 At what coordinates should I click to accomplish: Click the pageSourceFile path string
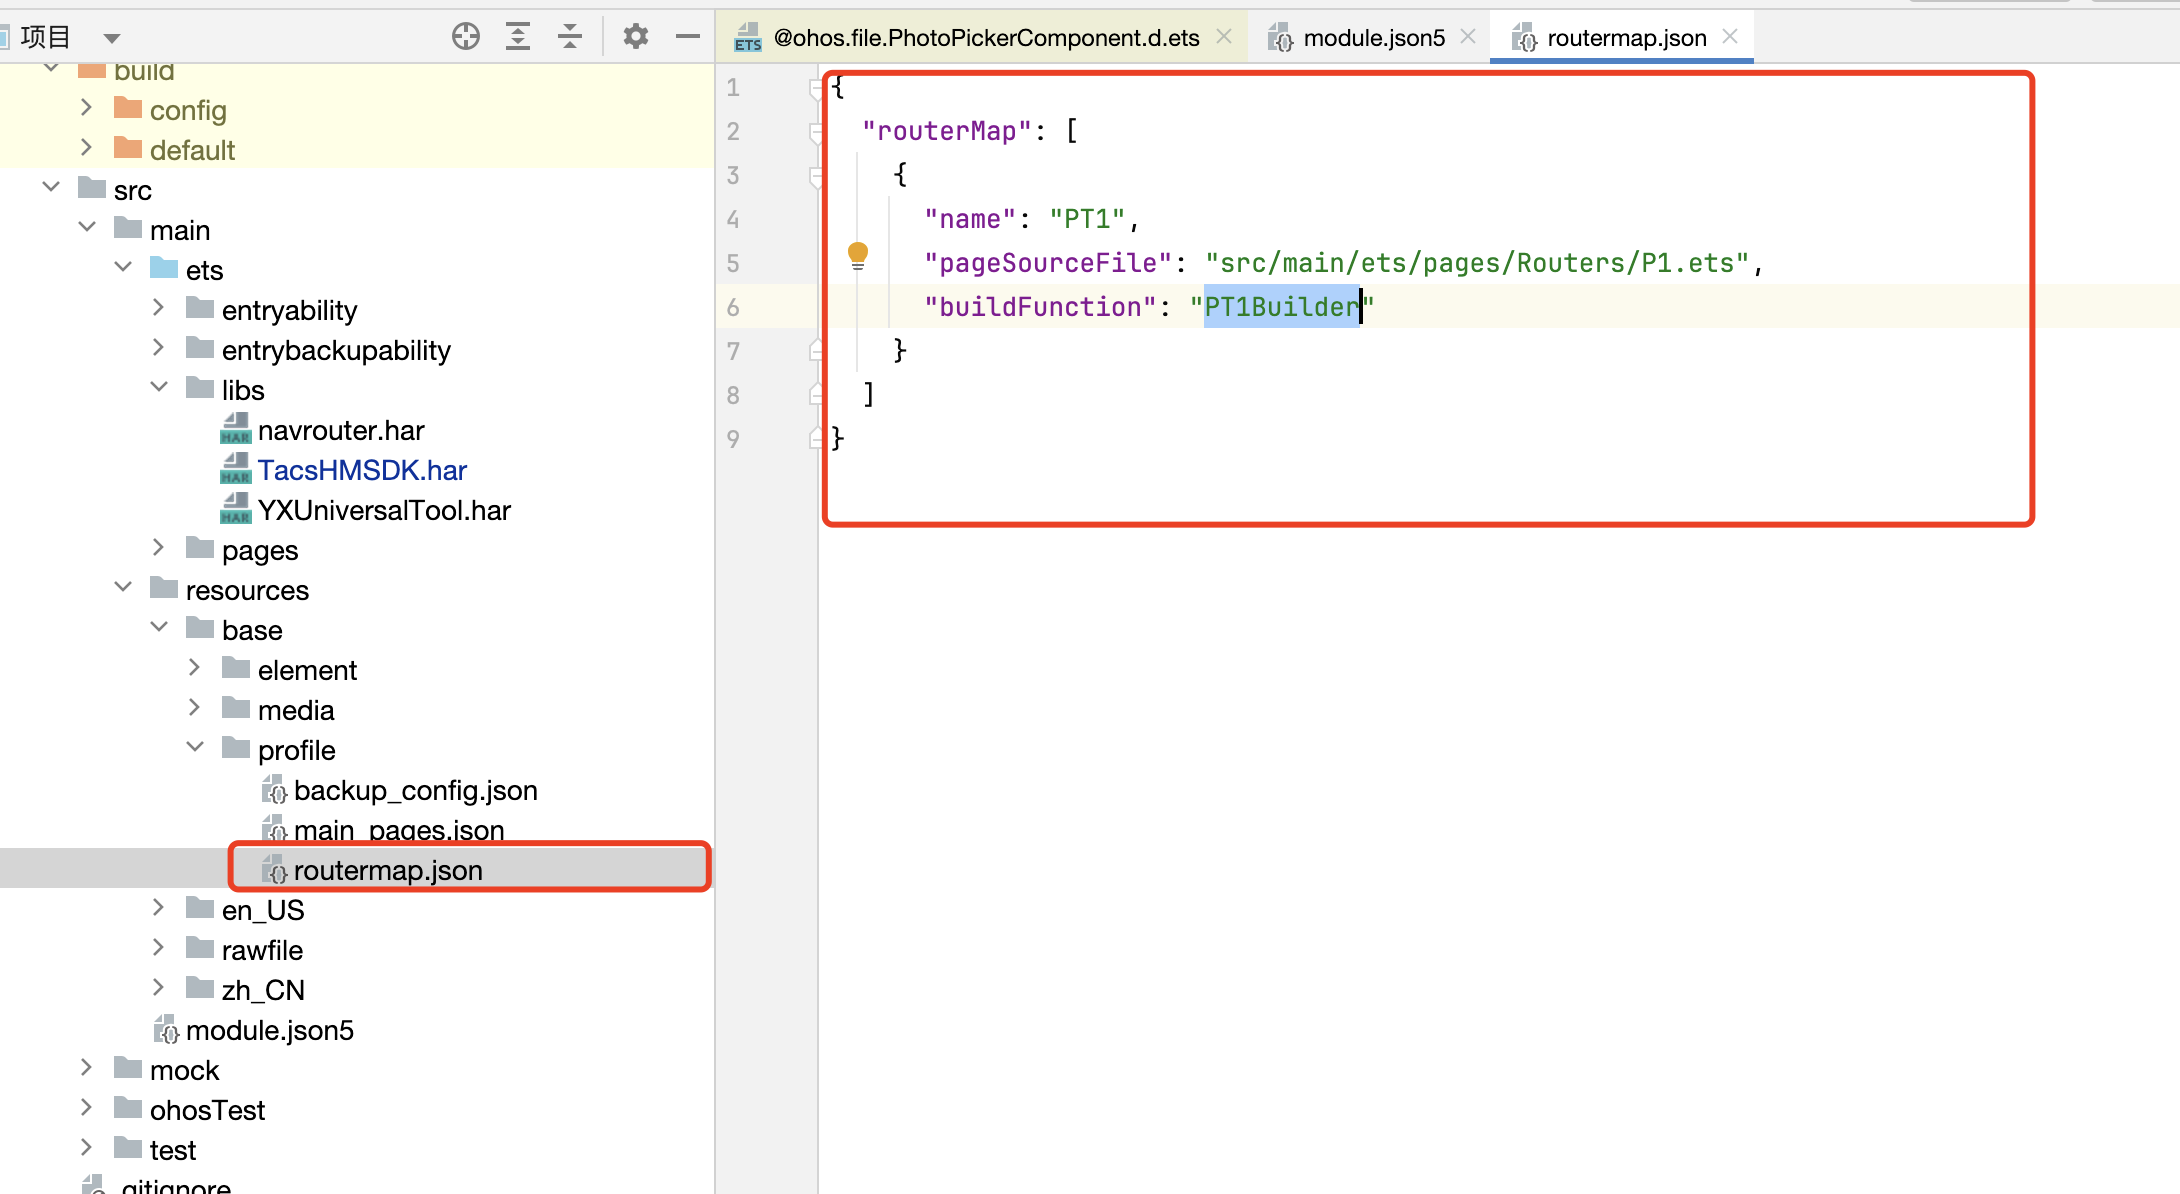click(x=1477, y=263)
